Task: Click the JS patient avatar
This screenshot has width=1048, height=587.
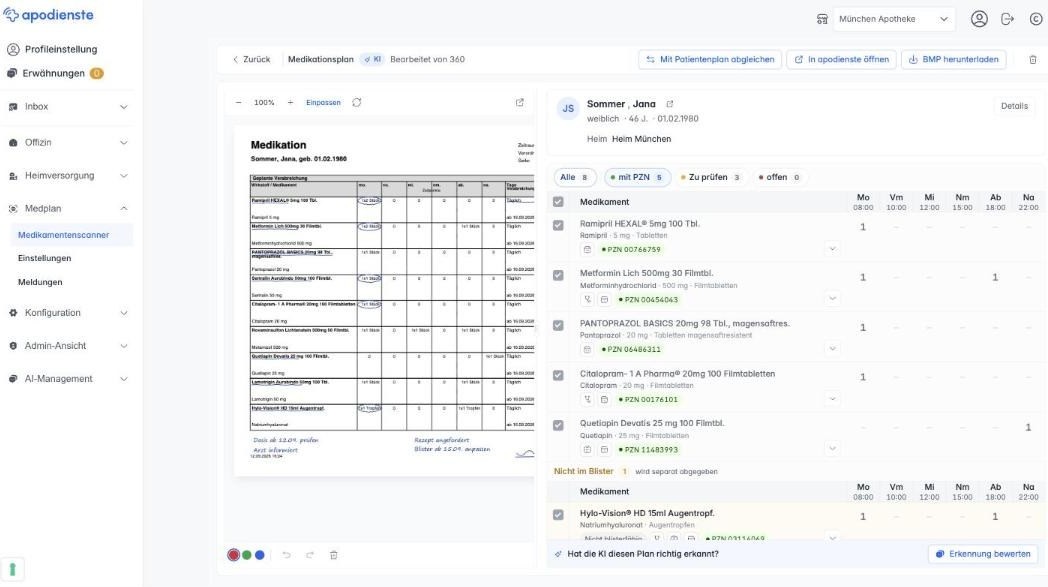Action: click(x=568, y=108)
